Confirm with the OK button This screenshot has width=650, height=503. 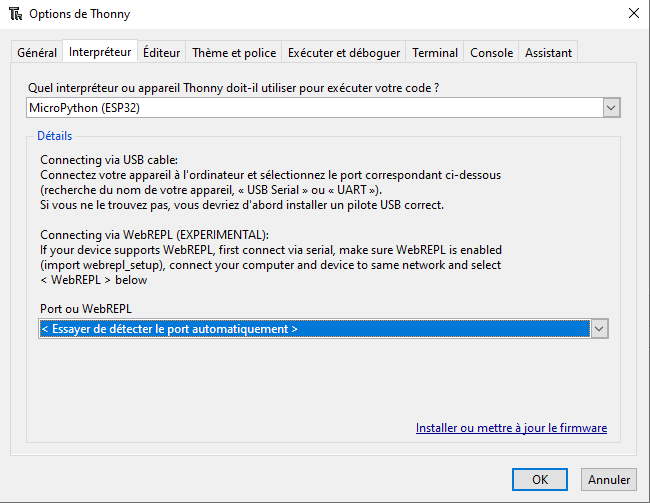(540, 479)
